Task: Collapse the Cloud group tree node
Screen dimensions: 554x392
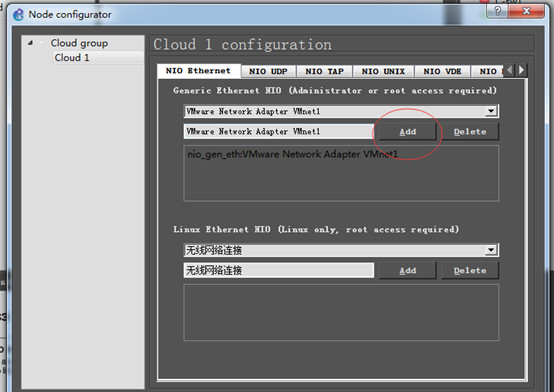Action: (x=31, y=43)
